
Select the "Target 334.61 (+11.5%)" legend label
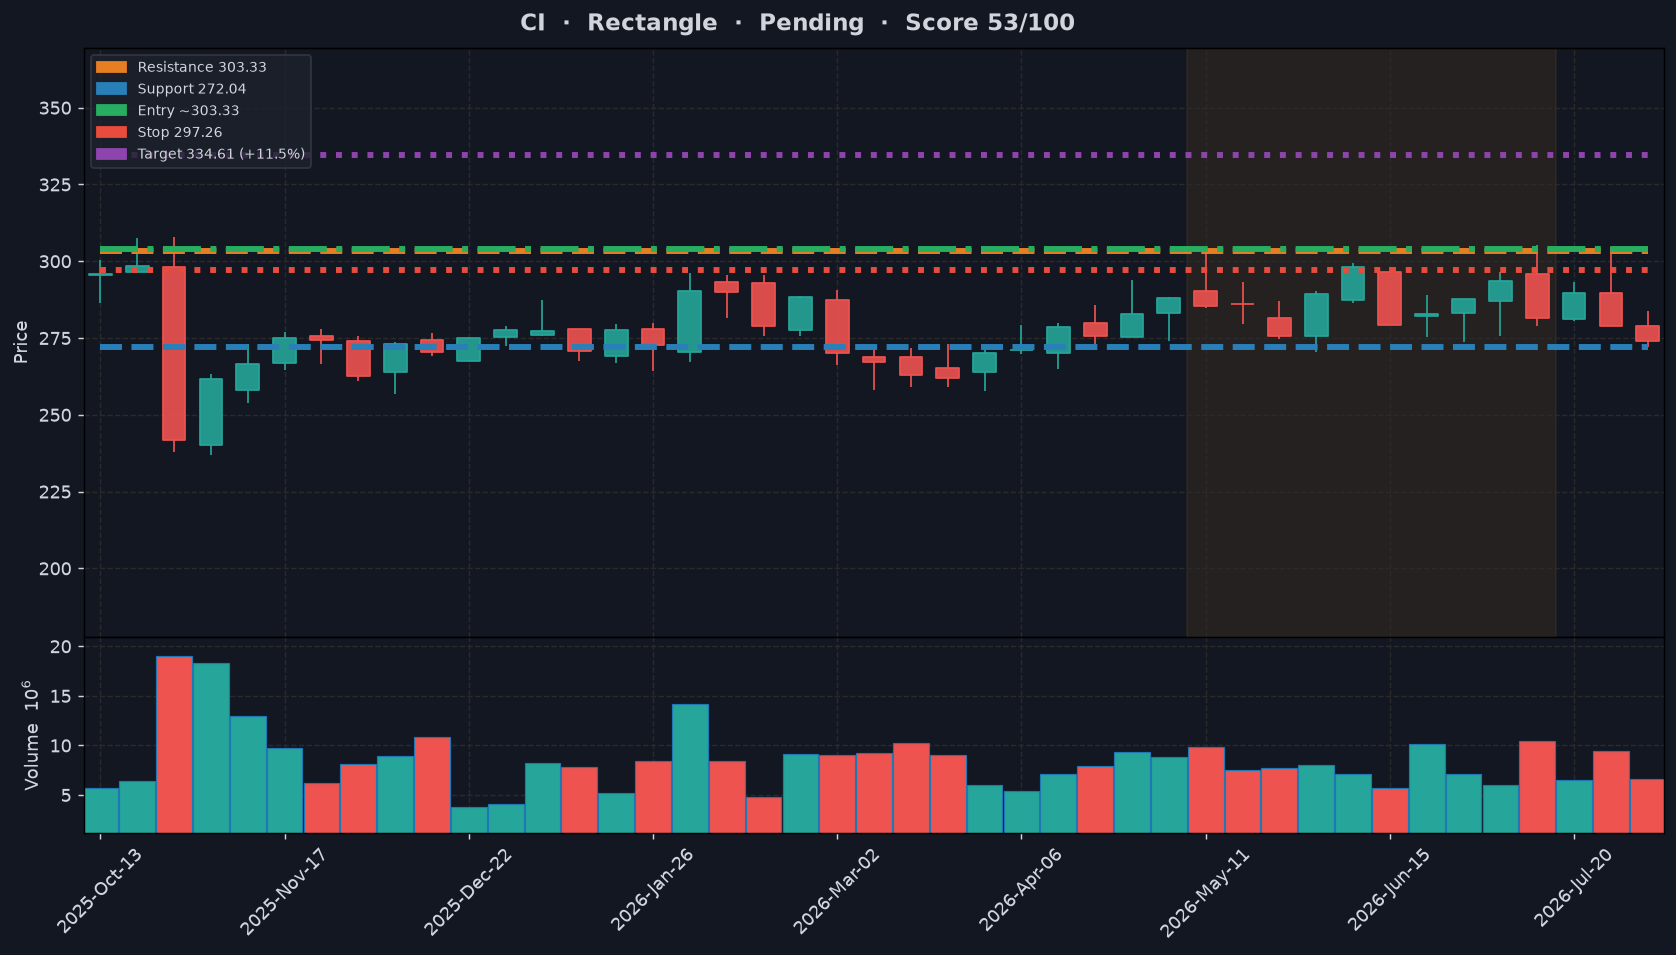[x=221, y=154]
